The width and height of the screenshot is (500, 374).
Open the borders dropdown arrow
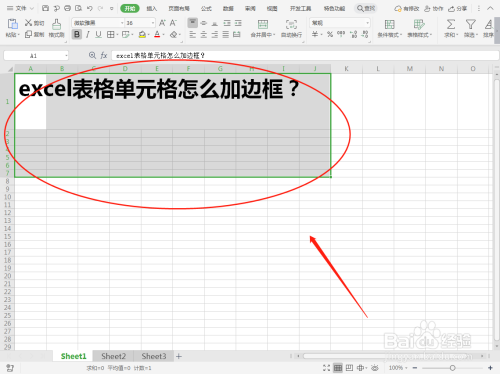(117, 34)
